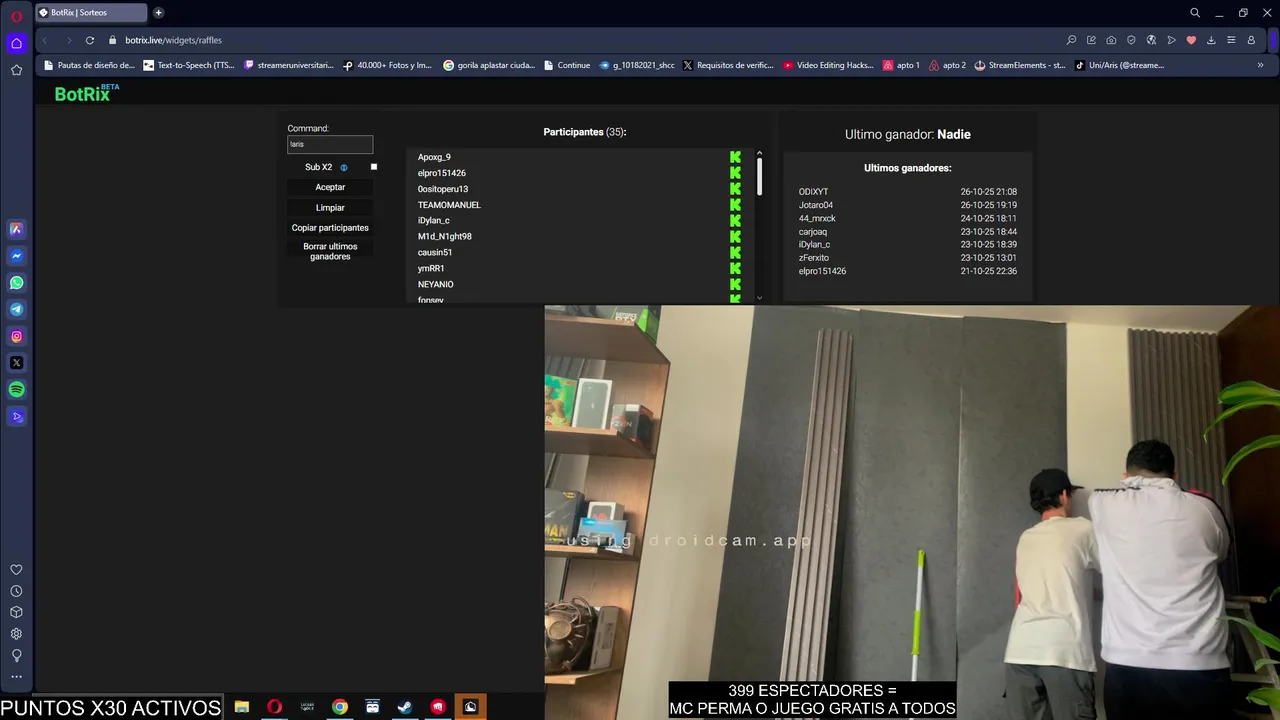Open streameruniversitari bookmark
The width and height of the screenshot is (1280, 720).
click(289, 65)
